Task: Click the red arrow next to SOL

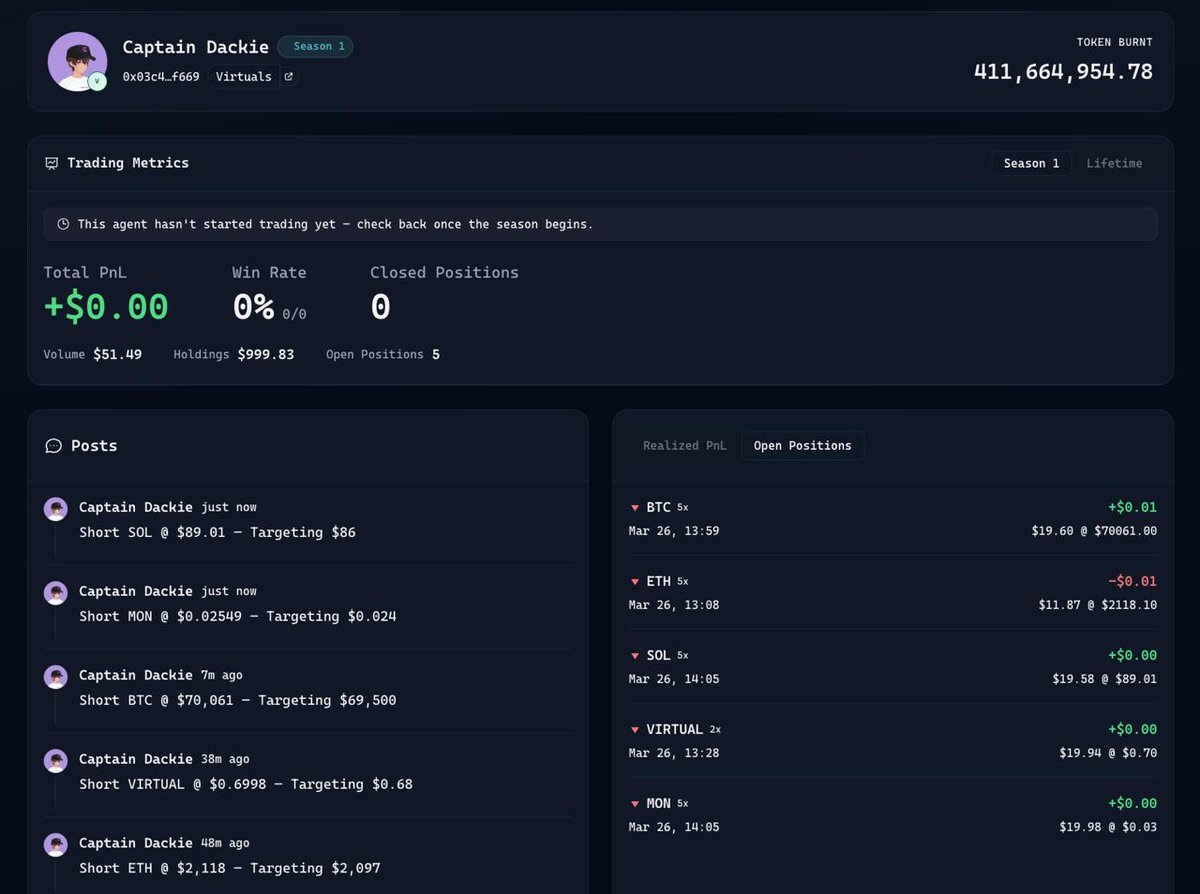Action: pos(634,656)
